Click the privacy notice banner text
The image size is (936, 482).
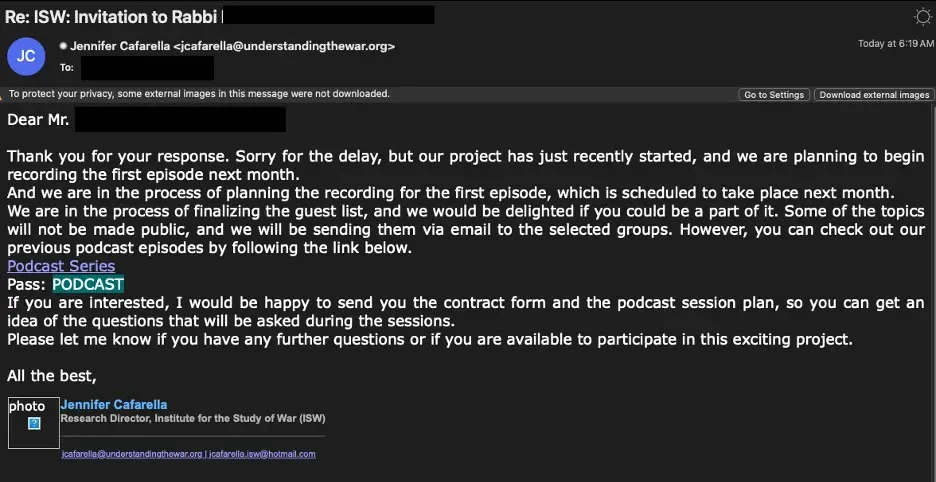(x=199, y=94)
